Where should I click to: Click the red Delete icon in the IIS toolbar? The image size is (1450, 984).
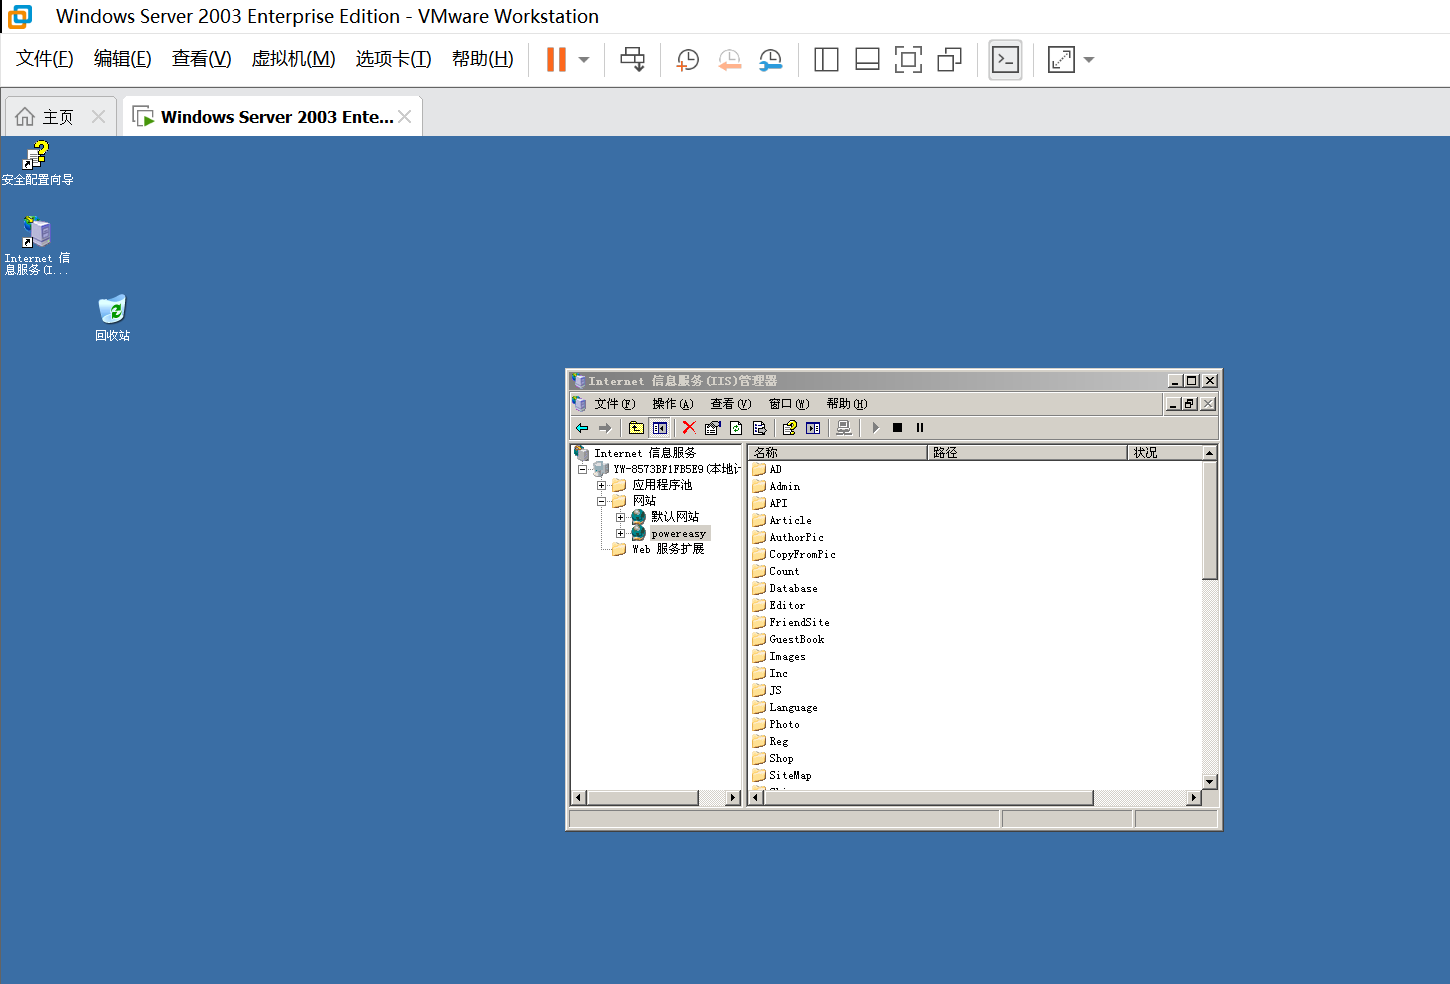pyautogui.click(x=689, y=428)
